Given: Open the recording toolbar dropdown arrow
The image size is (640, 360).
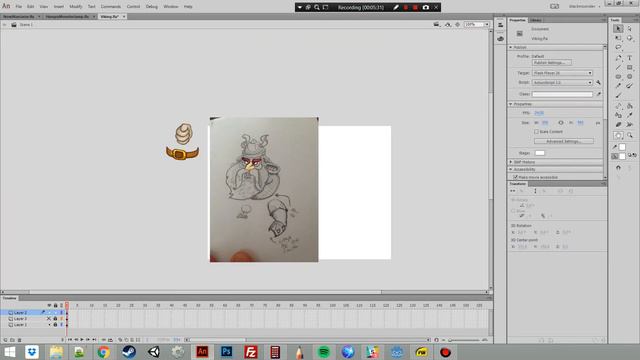Looking at the screenshot, I should point(300,7).
